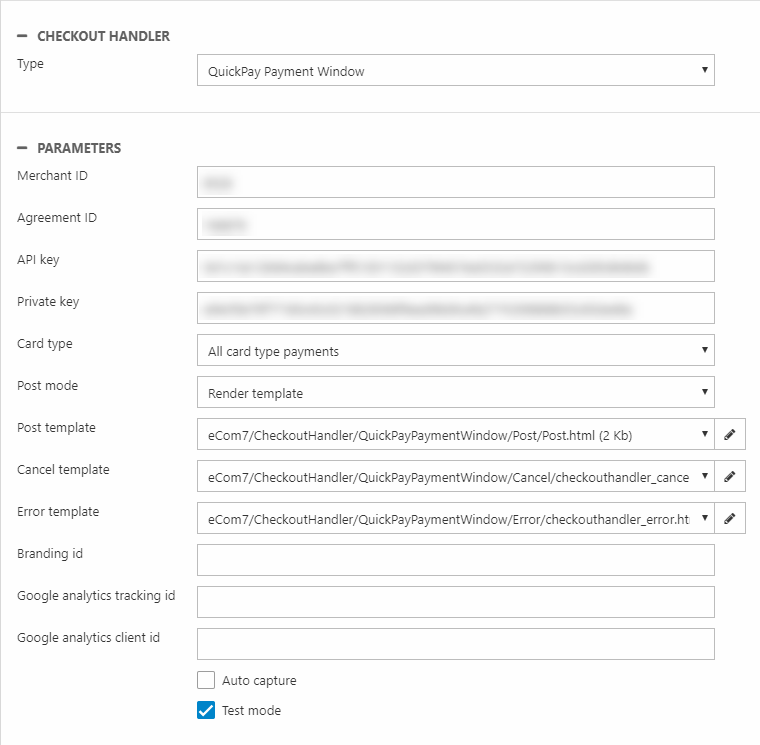760x745 pixels.
Task: Click the API key input field
Action: pyautogui.click(x=455, y=266)
